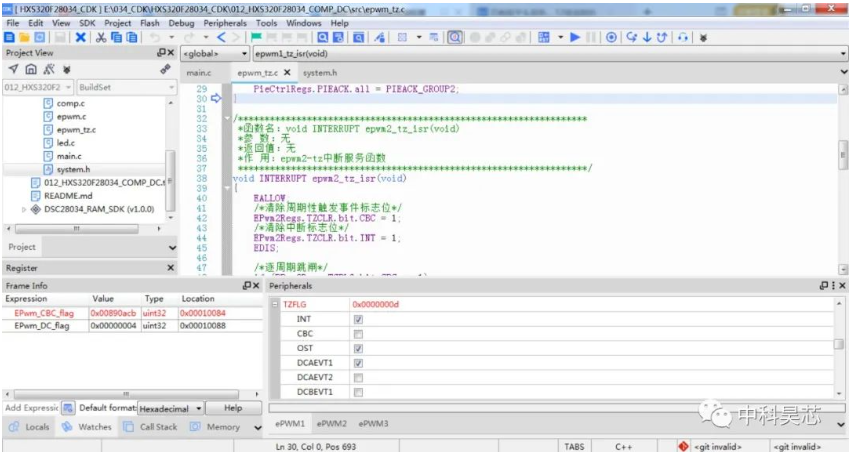Toggle the OST checkbox under TZFLG
The width and height of the screenshot is (852, 452).
click(358, 349)
